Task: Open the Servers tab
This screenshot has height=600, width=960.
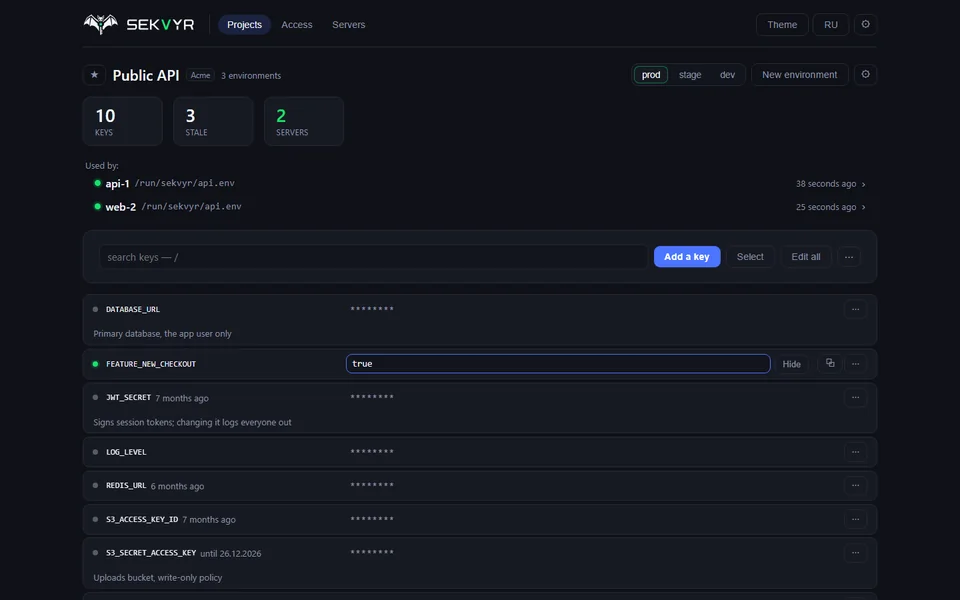Action: [348, 24]
